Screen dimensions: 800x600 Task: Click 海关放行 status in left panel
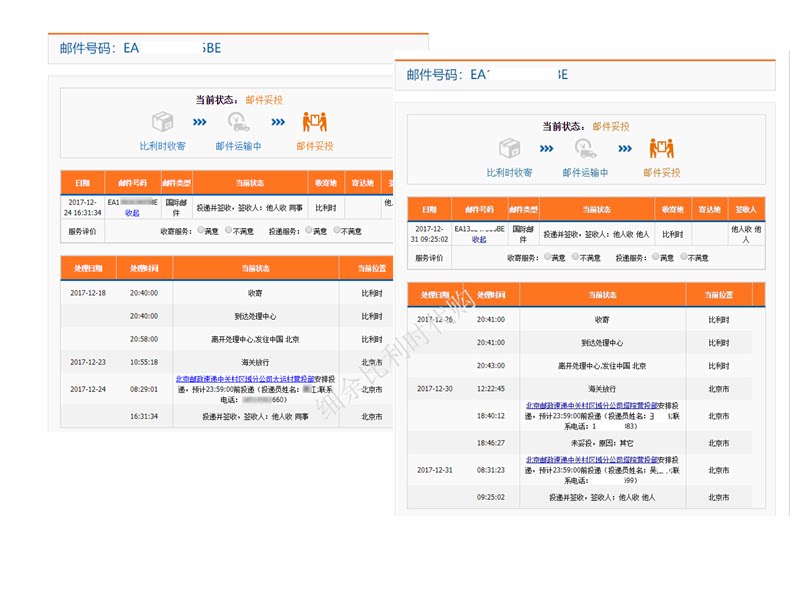(x=255, y=362)
